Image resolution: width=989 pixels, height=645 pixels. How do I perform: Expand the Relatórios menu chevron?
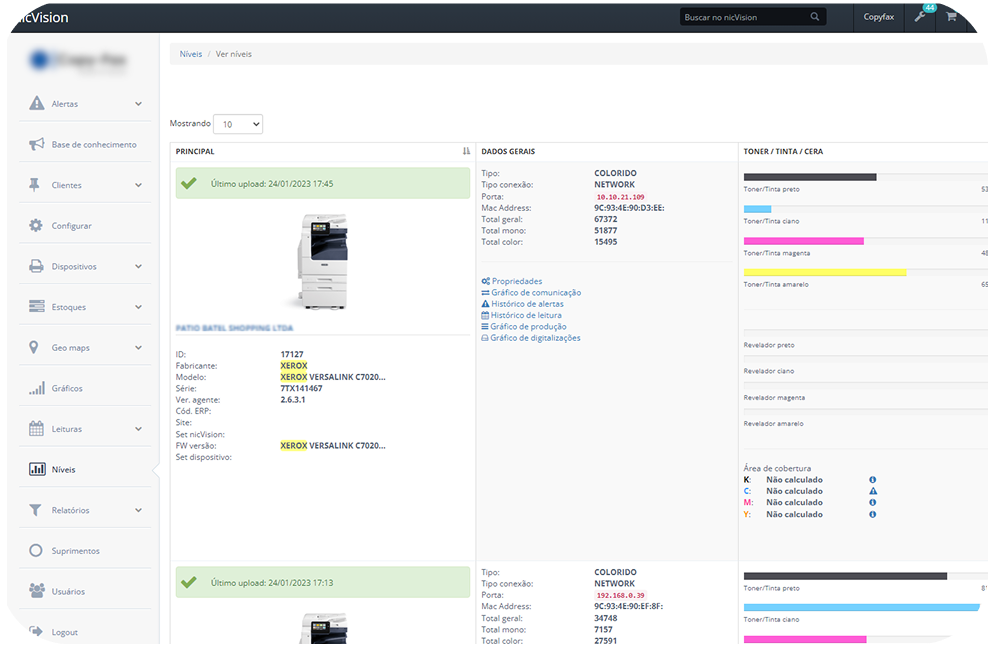click(138, 510)
